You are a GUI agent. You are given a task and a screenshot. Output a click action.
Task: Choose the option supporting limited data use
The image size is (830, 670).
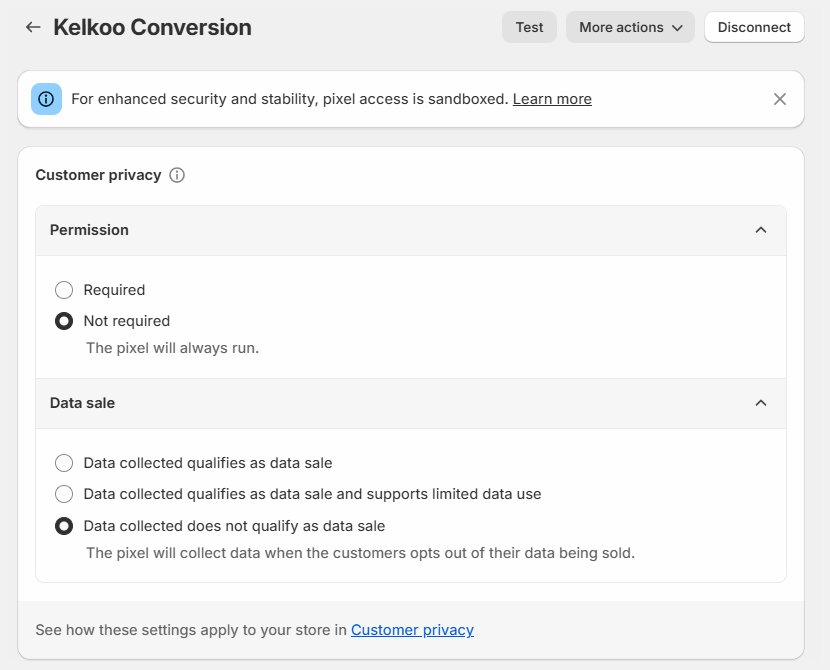tap(64, 494)
